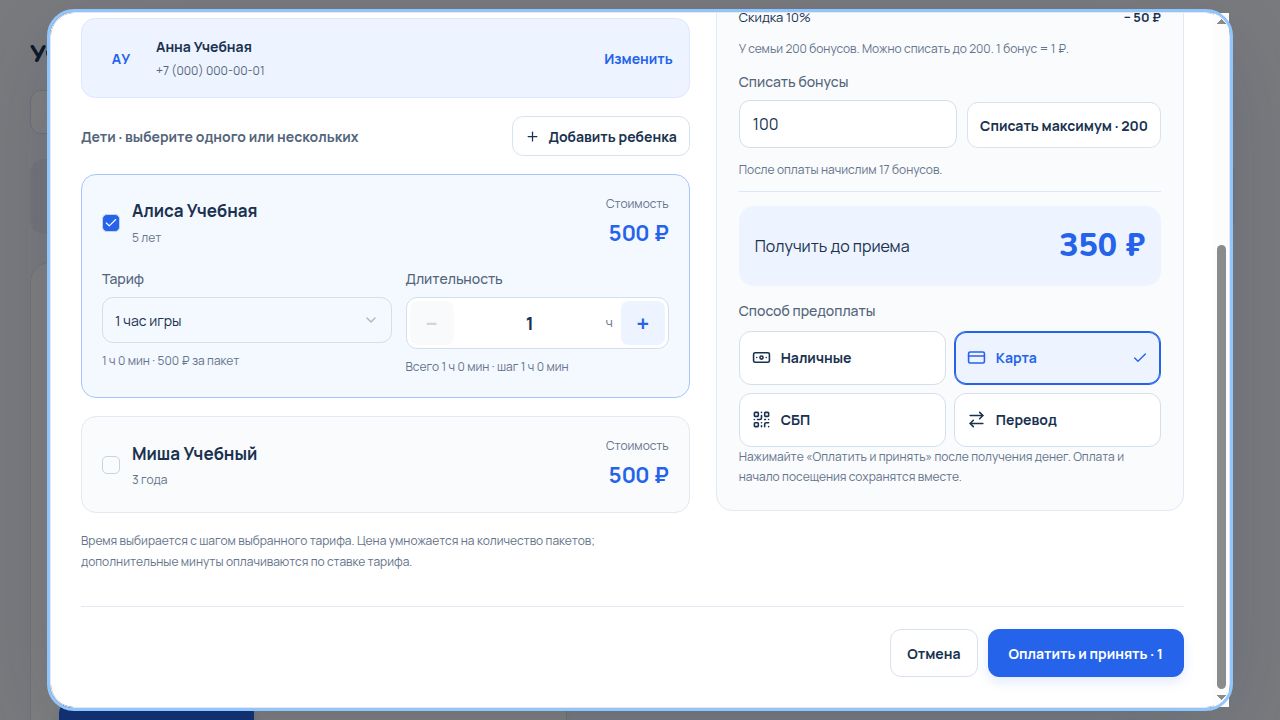Viewport: 1280px width, 720px height.
Task: Click Списать максимум · 200 button
Action: (x=1064, y=125)
